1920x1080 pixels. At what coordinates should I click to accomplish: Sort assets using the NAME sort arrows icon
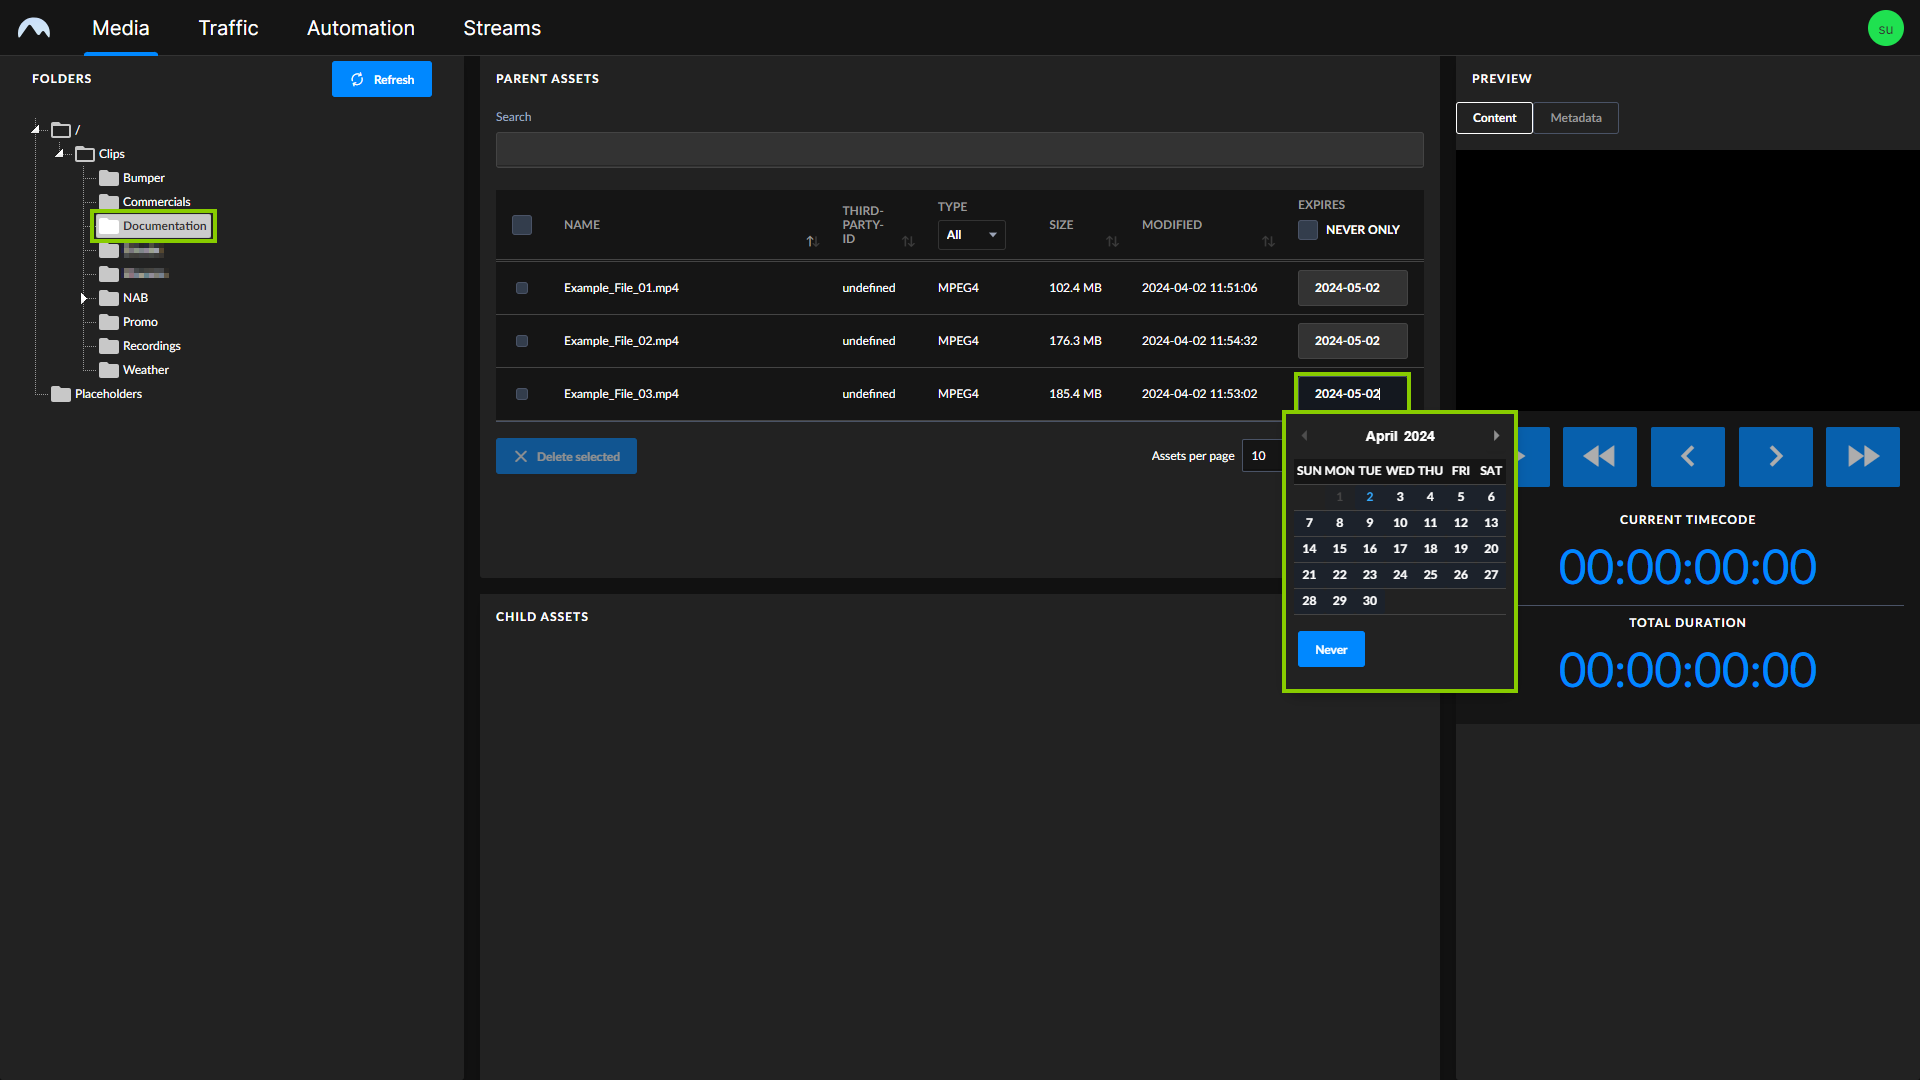pyautogui.click(x=813, y=241)
